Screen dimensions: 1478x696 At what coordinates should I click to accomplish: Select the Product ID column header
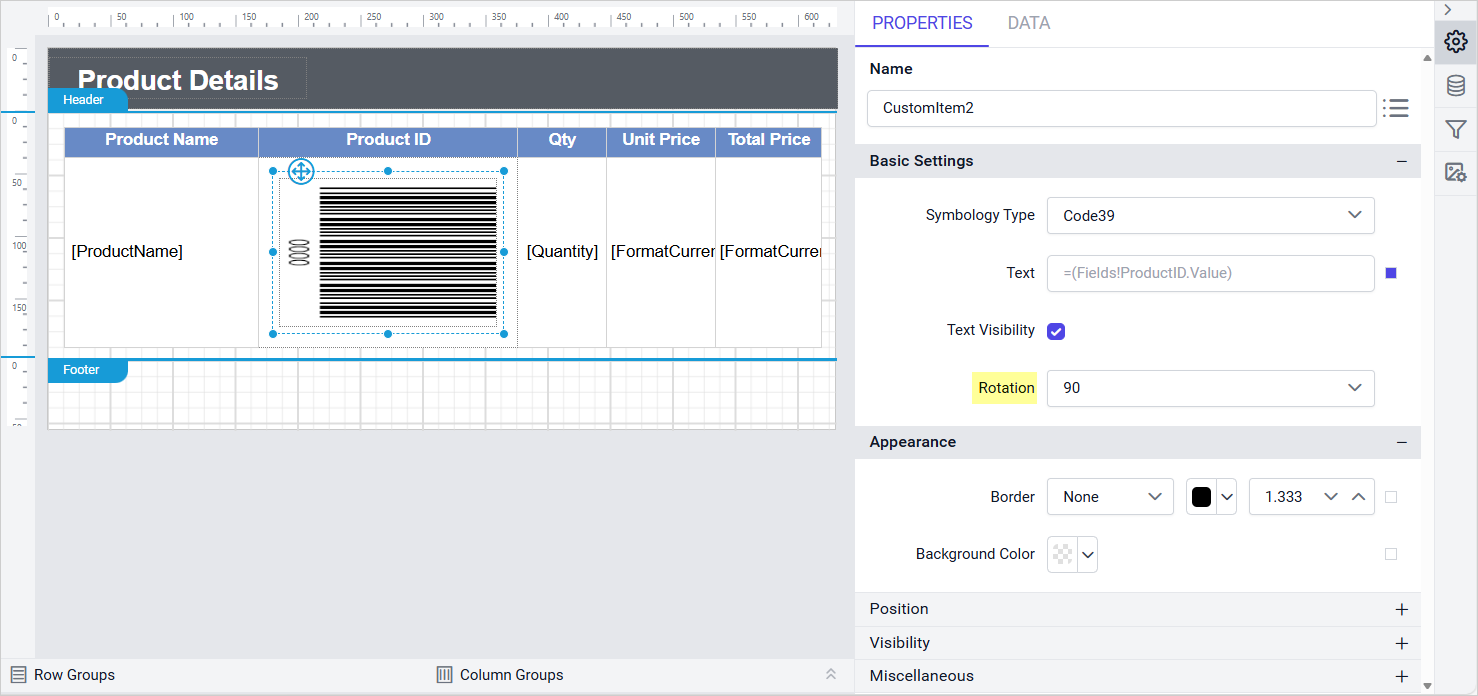pos(388,141)
